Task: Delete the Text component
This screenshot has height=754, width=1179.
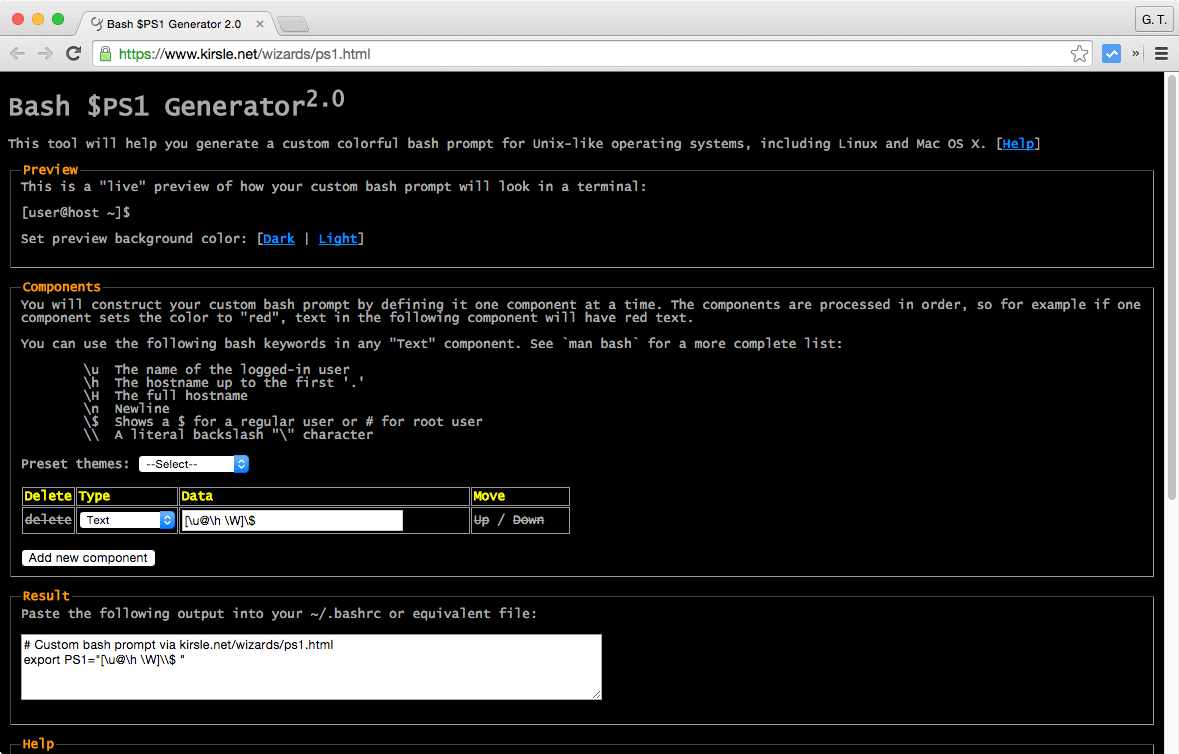Action: tap(46, 519)
